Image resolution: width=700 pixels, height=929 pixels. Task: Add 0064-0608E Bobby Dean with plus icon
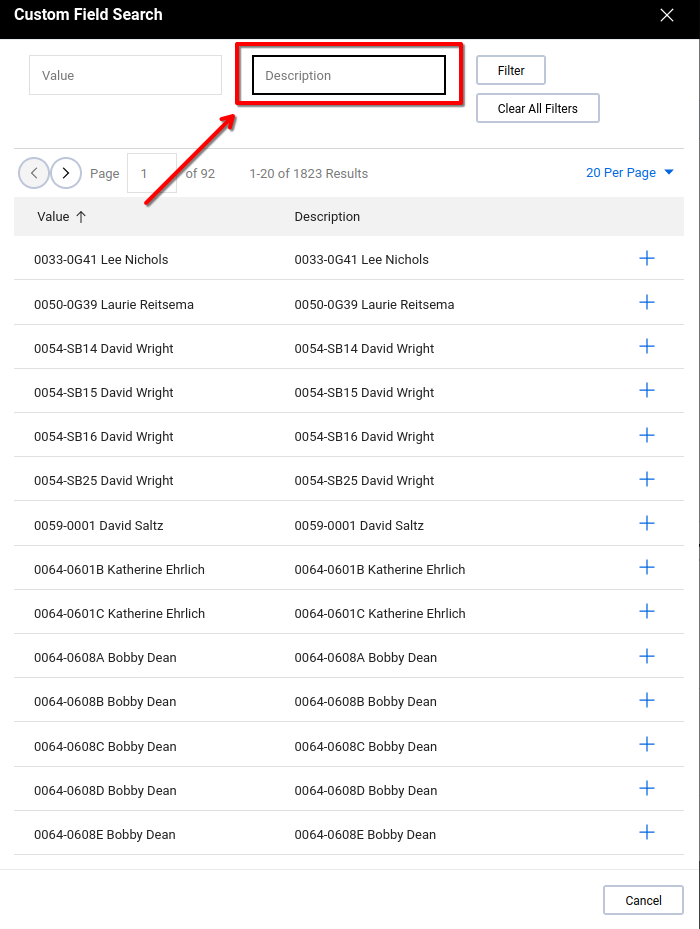pos(647,832)
